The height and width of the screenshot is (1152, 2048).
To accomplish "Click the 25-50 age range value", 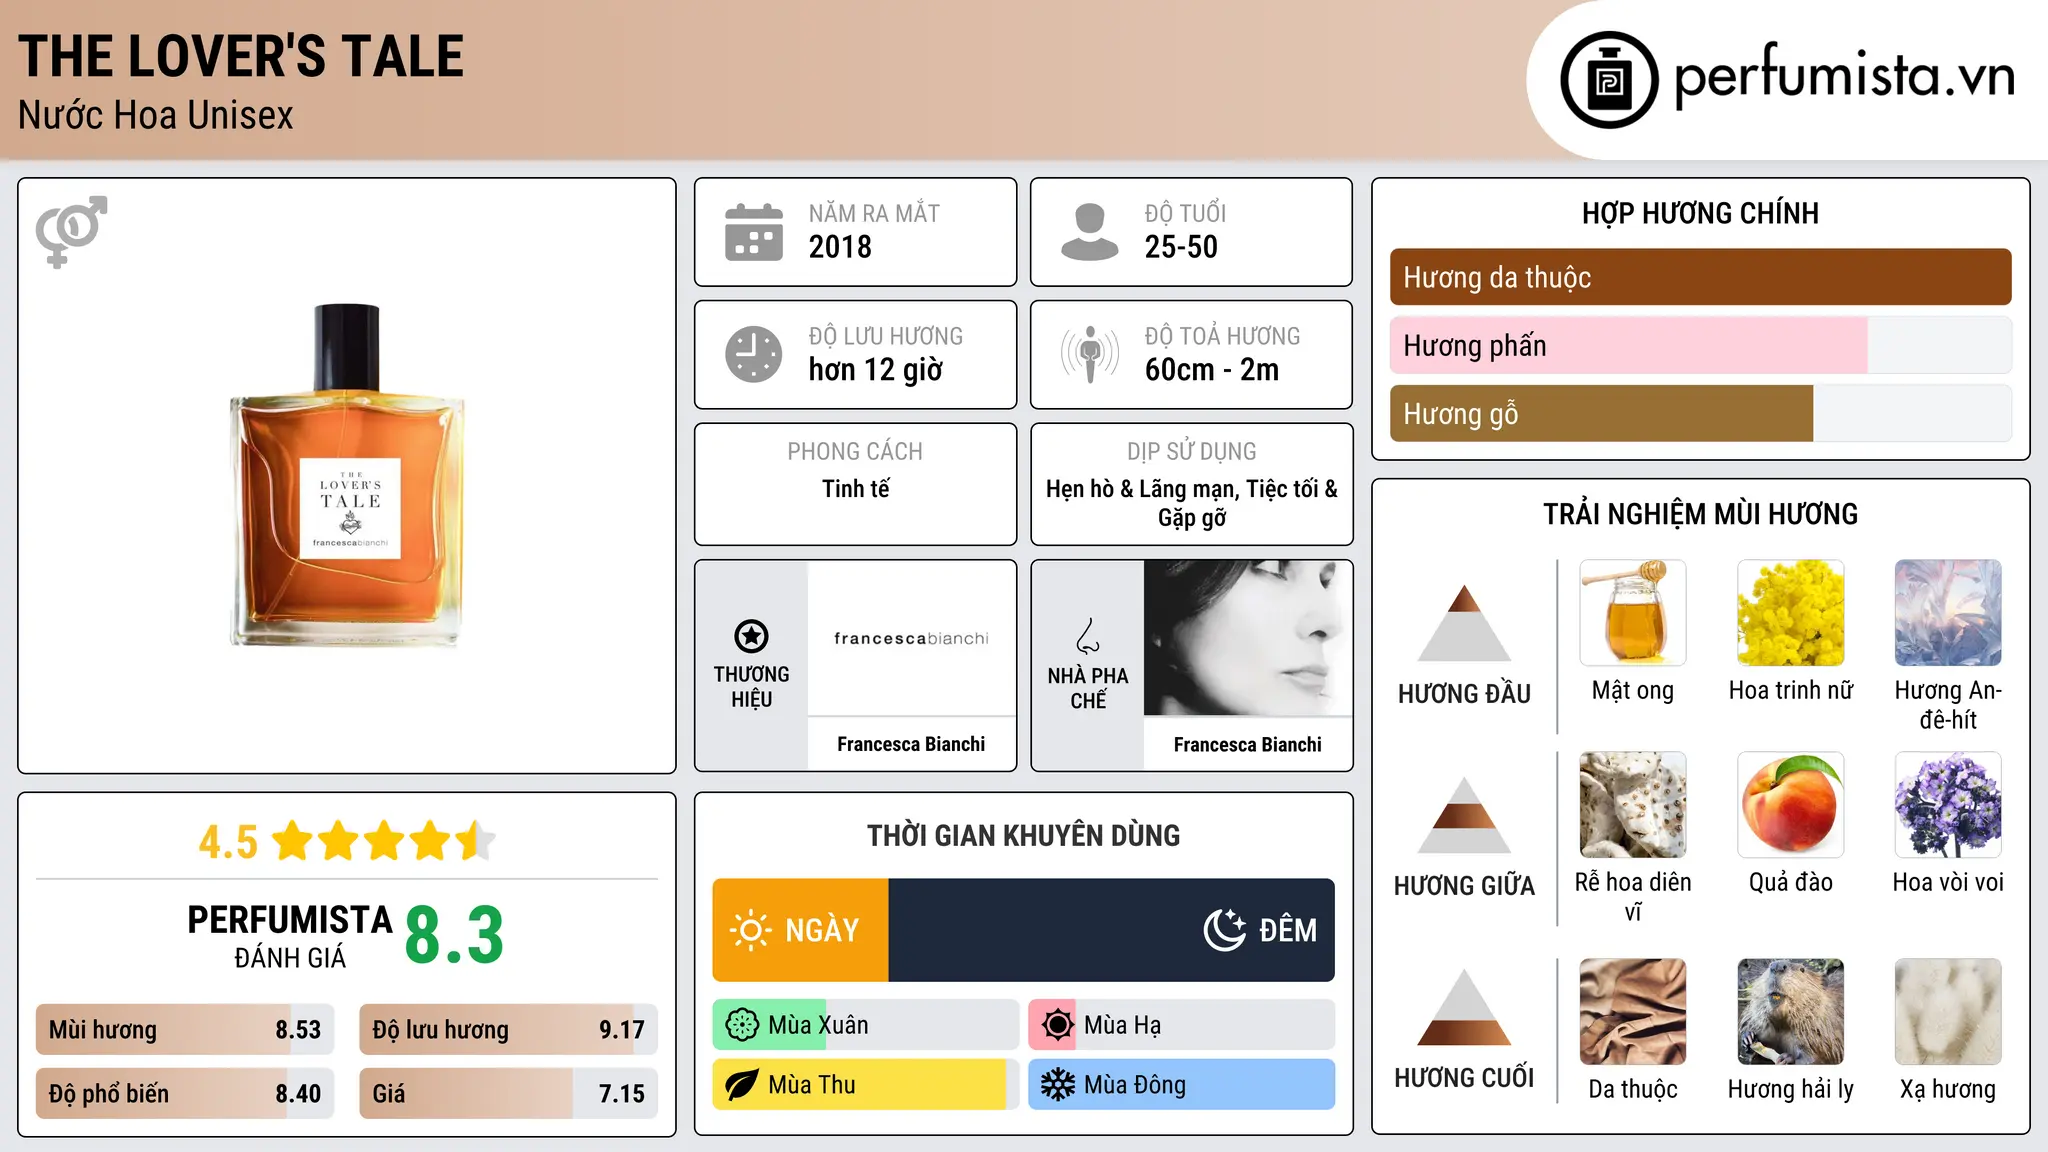I will (x=1181, y=247).
